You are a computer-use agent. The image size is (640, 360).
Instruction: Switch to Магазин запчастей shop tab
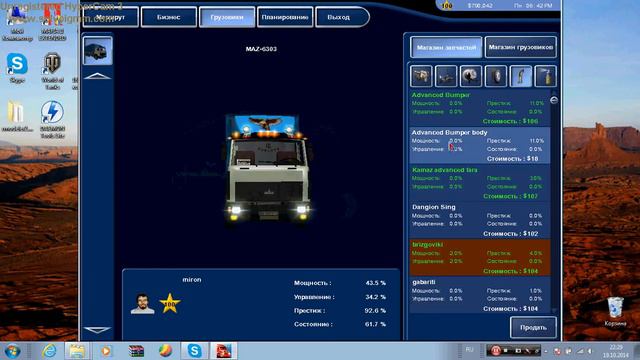446,47
